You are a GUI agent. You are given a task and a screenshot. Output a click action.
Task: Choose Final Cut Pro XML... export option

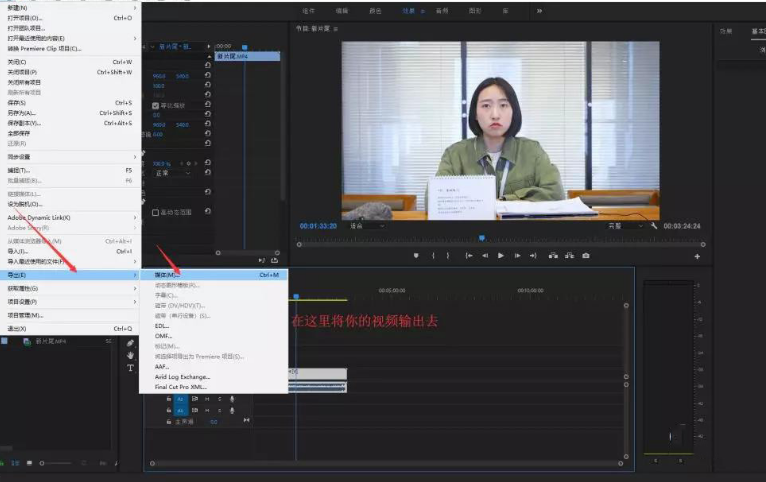[x=214, y=387]
